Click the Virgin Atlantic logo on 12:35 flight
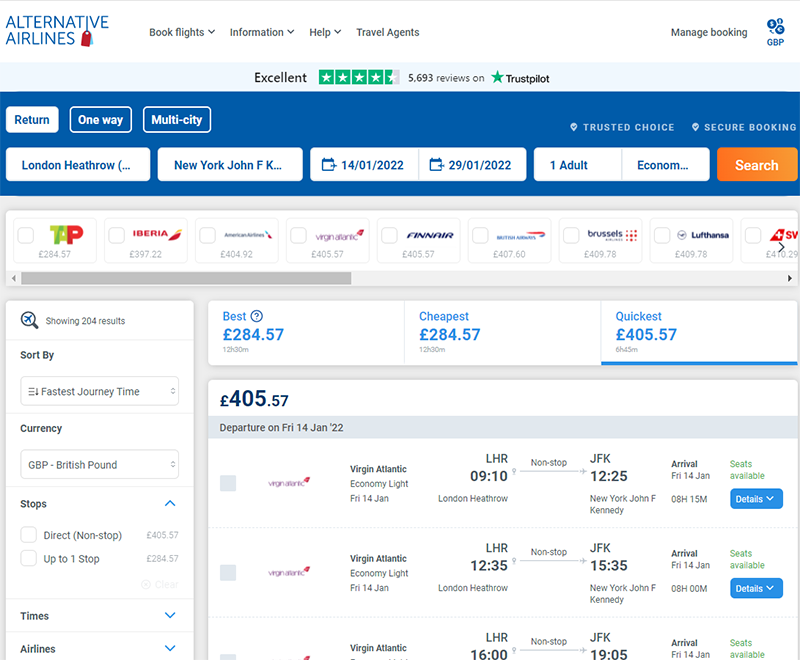Viewport: 800px width, 660px height. click(289, 572)
